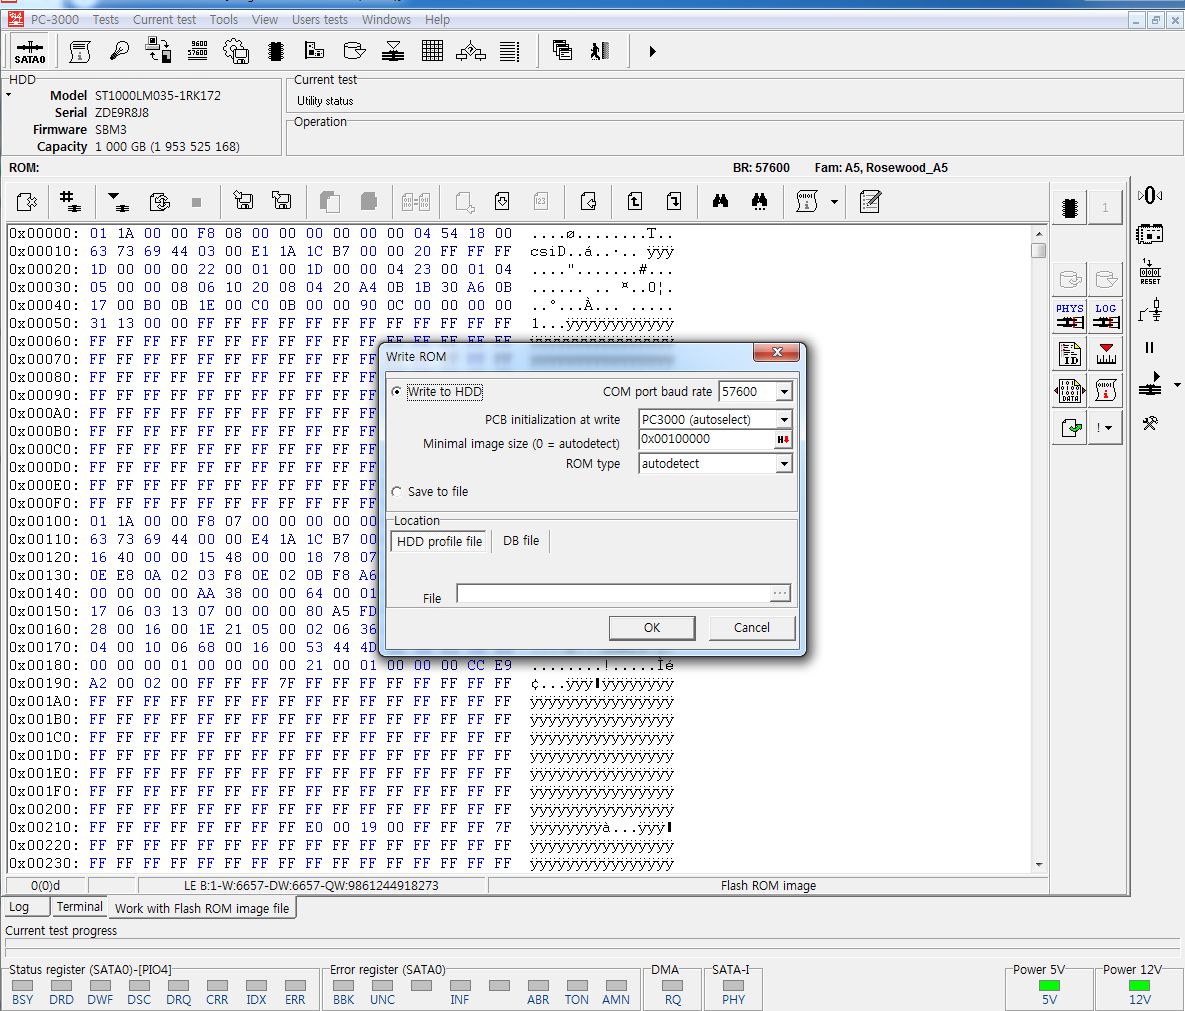Click the Minimal image size input field

pyautogui.click(x=706, y=439)
